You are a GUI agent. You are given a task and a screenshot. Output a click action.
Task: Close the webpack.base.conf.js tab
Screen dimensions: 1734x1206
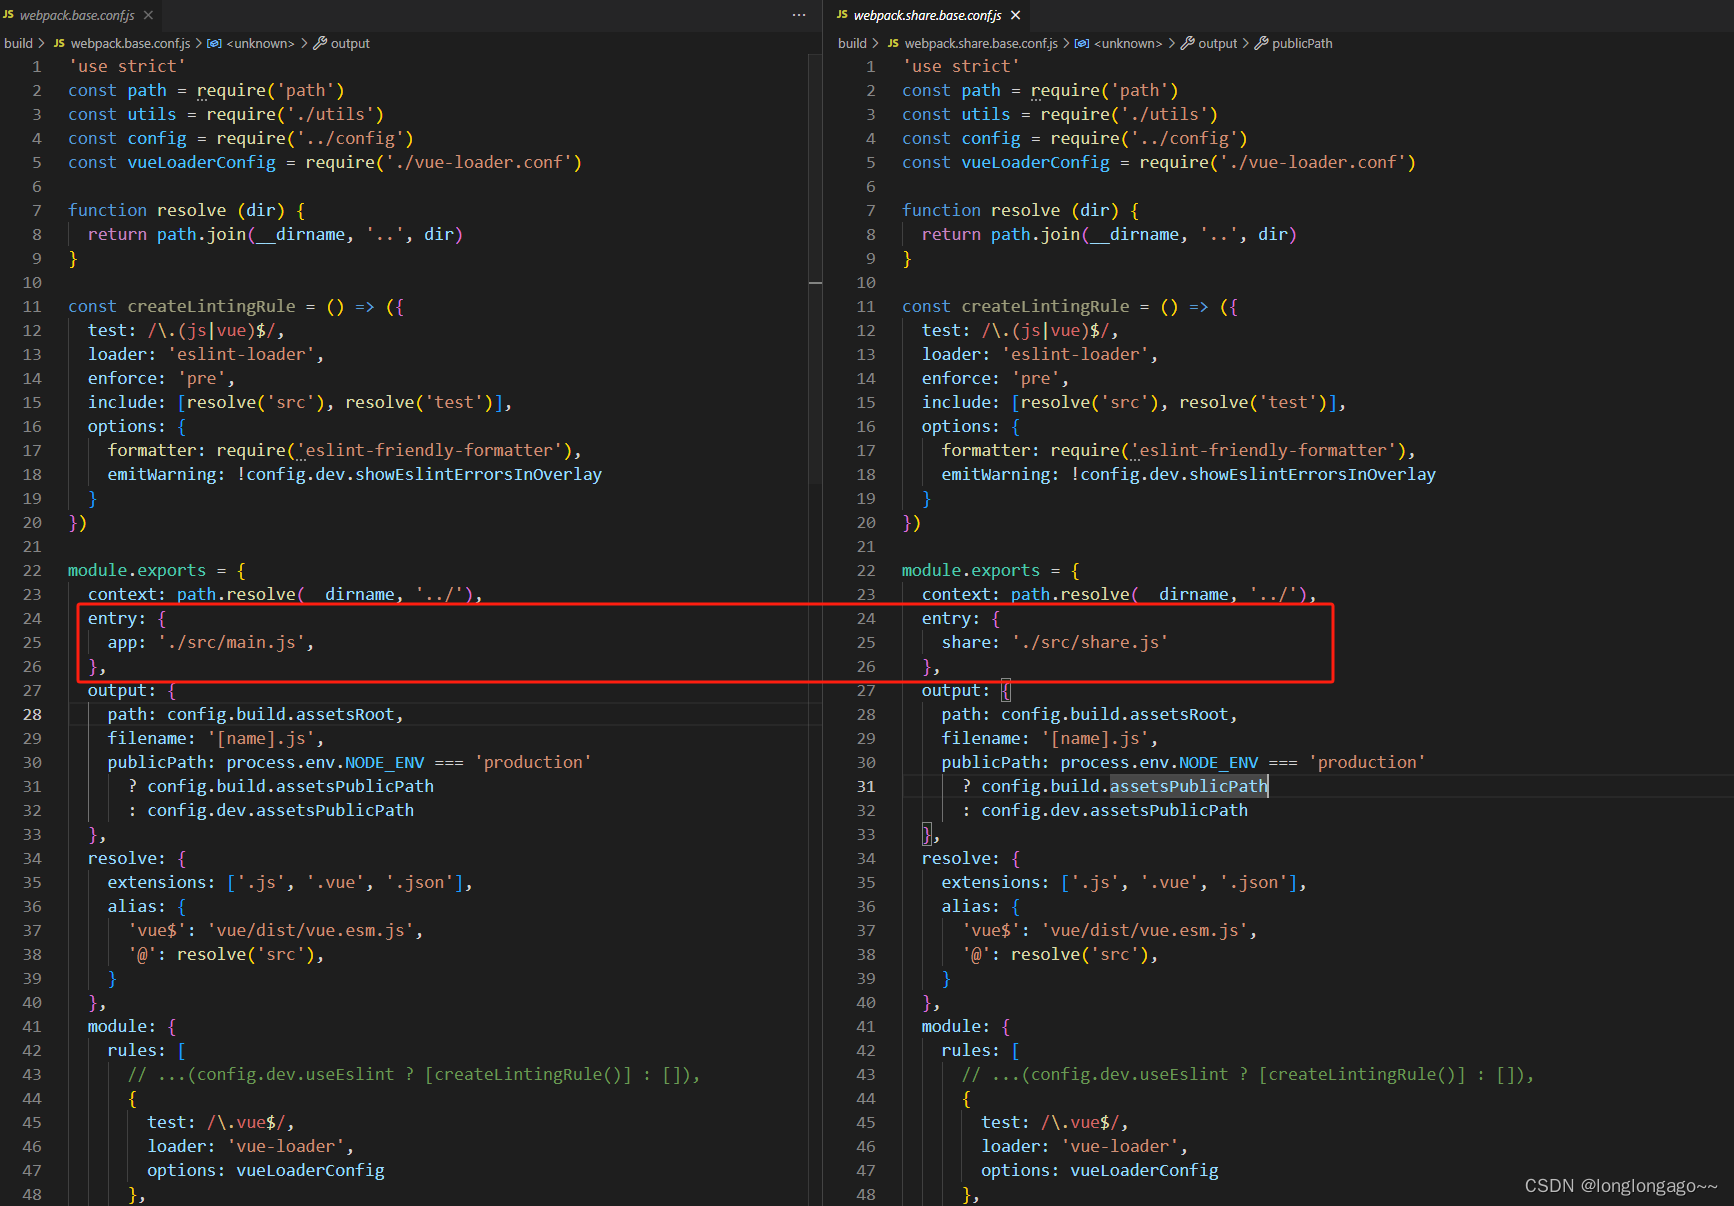pos(148,15)
